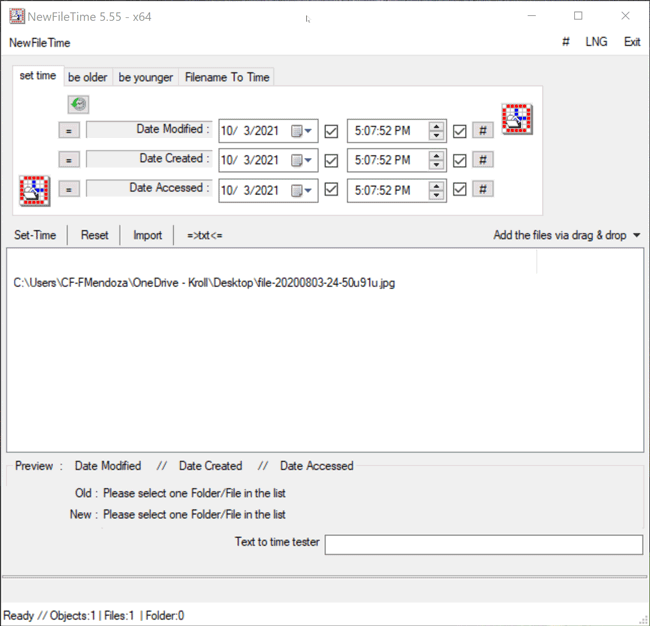Click the =>txt<= button
Screen dimensions: 650x626
204,235
